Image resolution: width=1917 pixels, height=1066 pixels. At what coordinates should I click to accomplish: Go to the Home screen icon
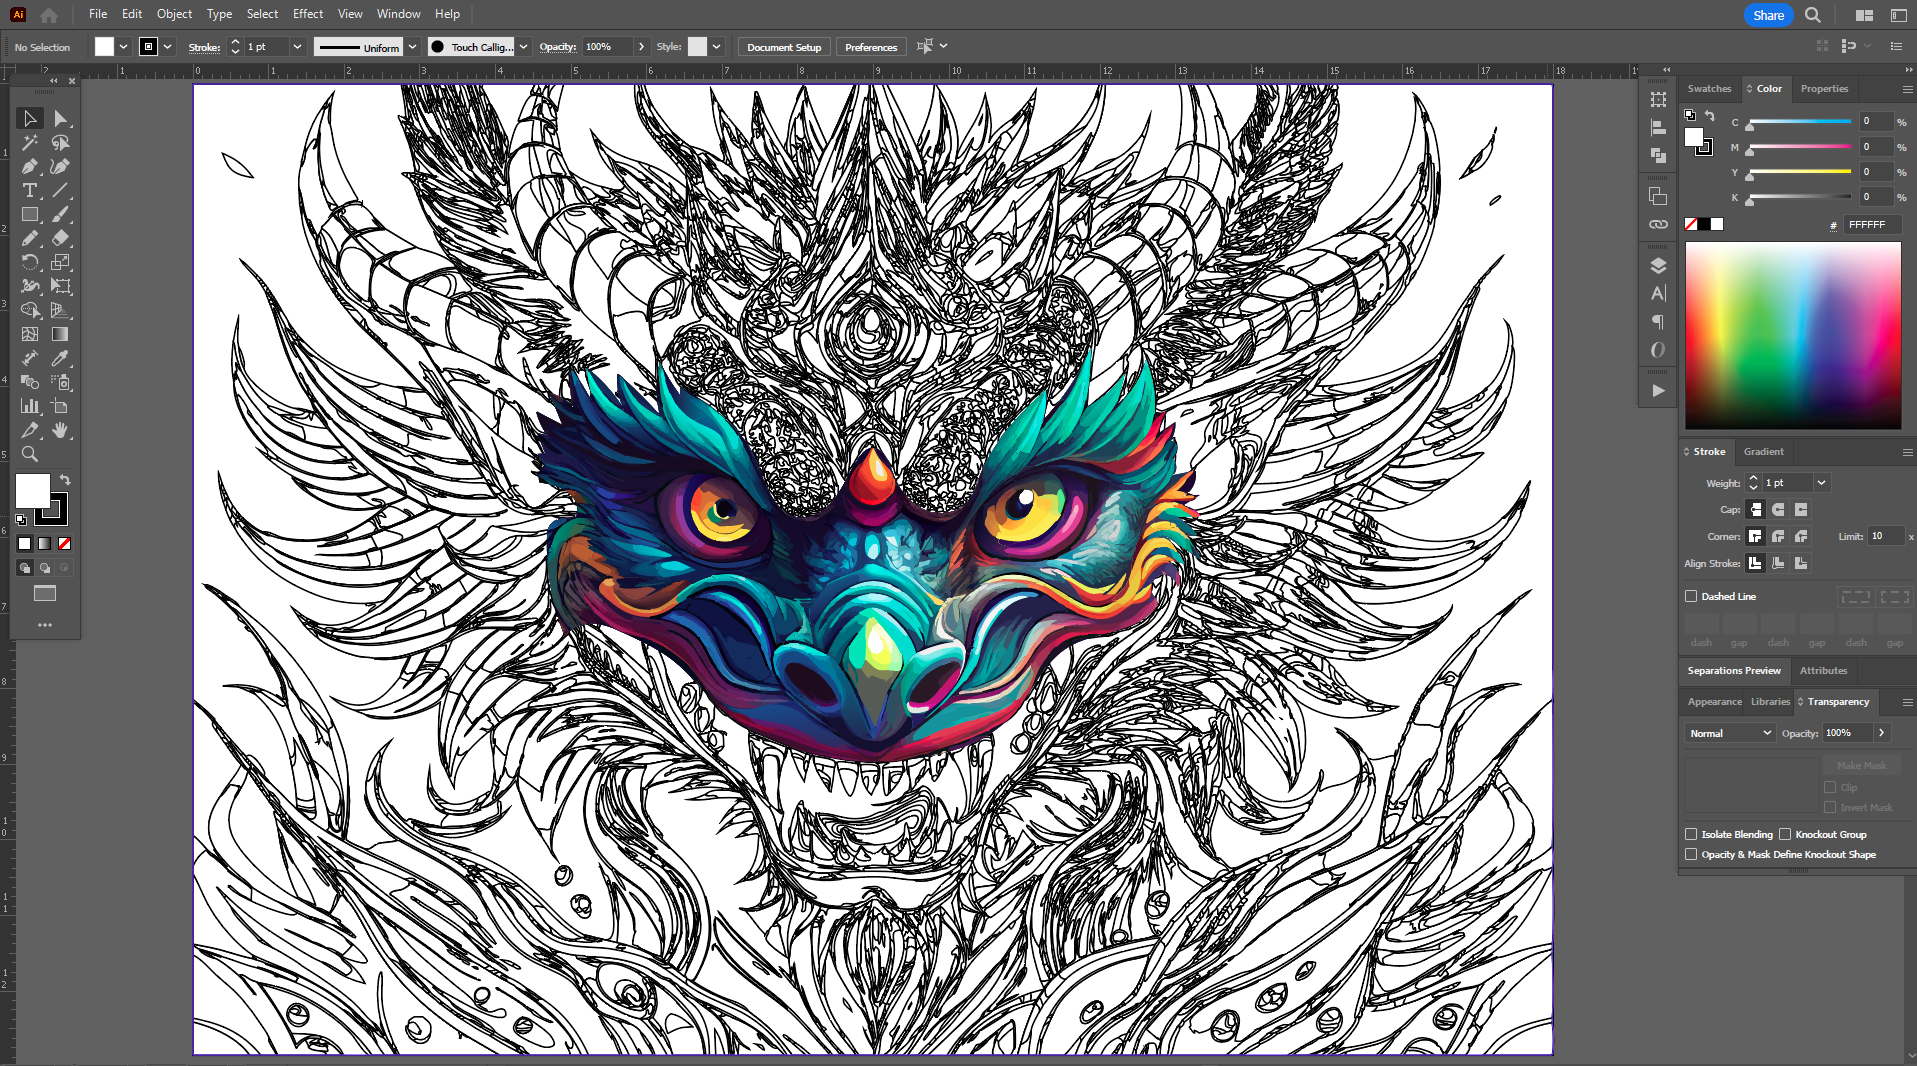(49, 15)
